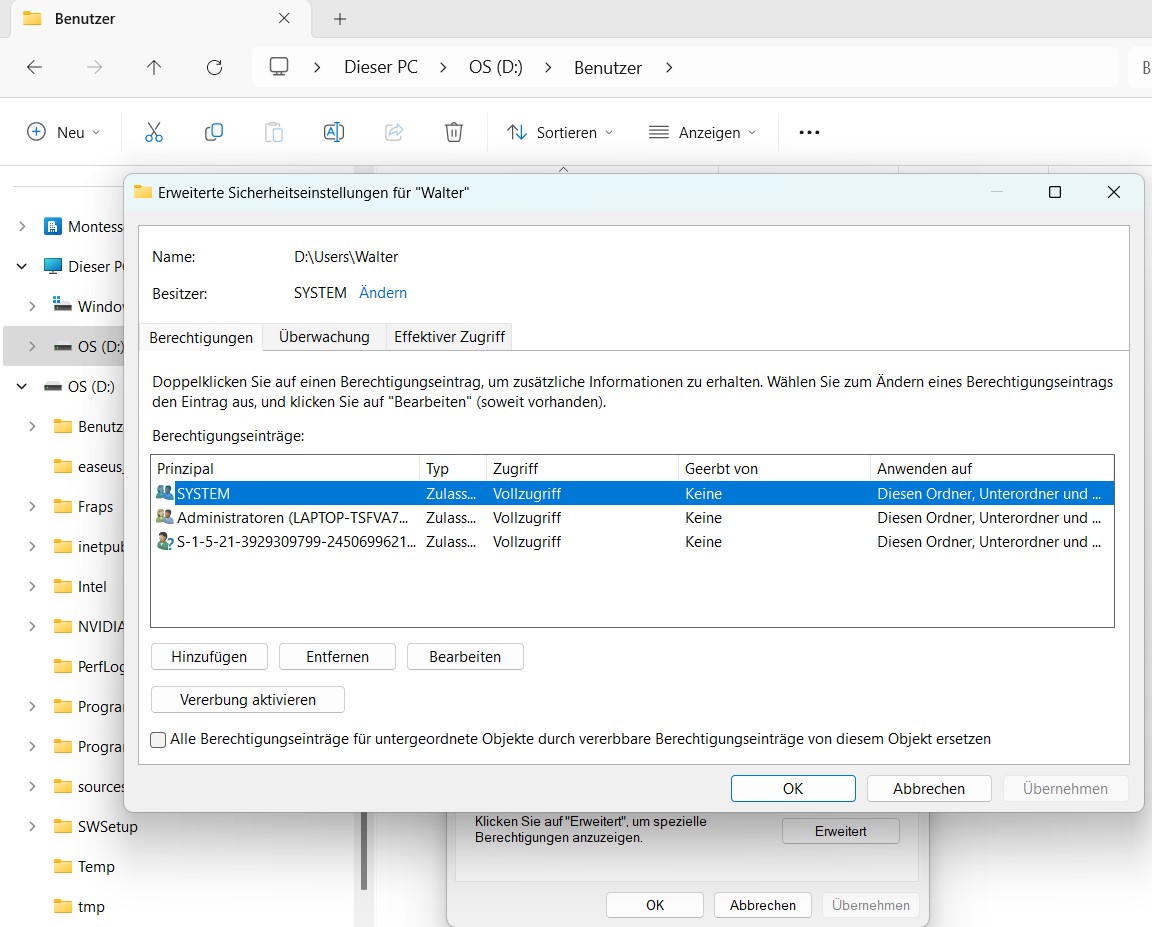Click the SYSTEM principal group icon
Screen dimensions: 1152x927
click(165, 493)
